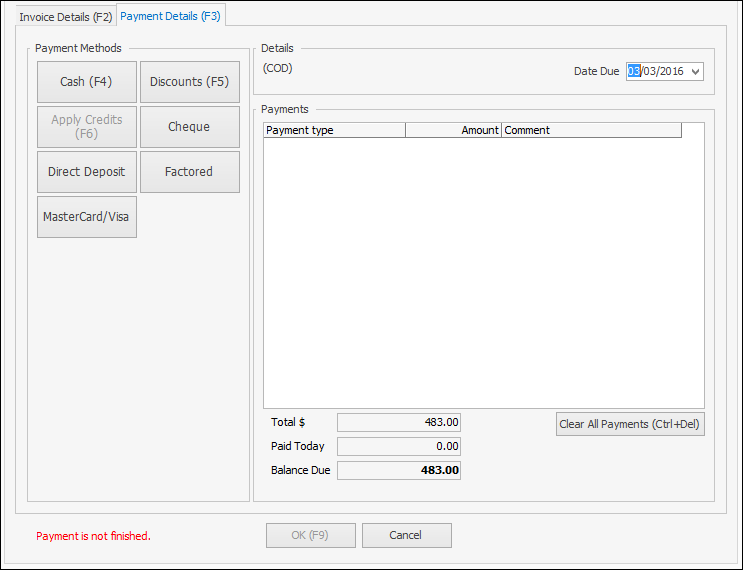Select the Payment Details (F3) tab
This screenshot has width=743, height=570.
click(171, 16)
